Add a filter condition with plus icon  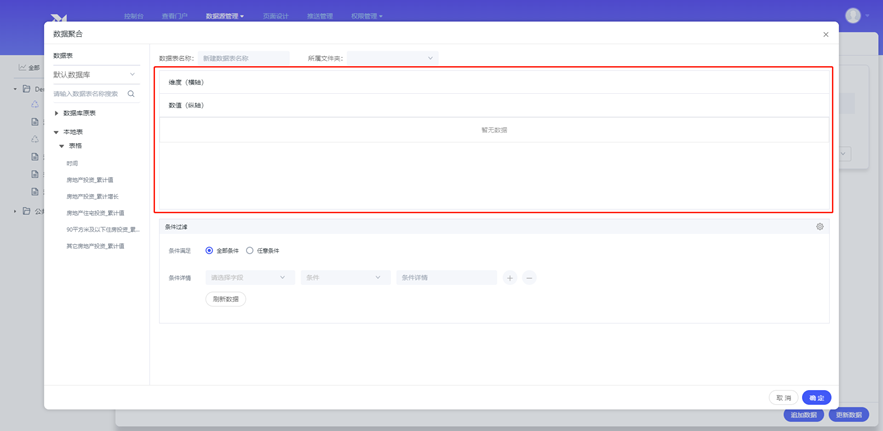click(x=510, y=278)
